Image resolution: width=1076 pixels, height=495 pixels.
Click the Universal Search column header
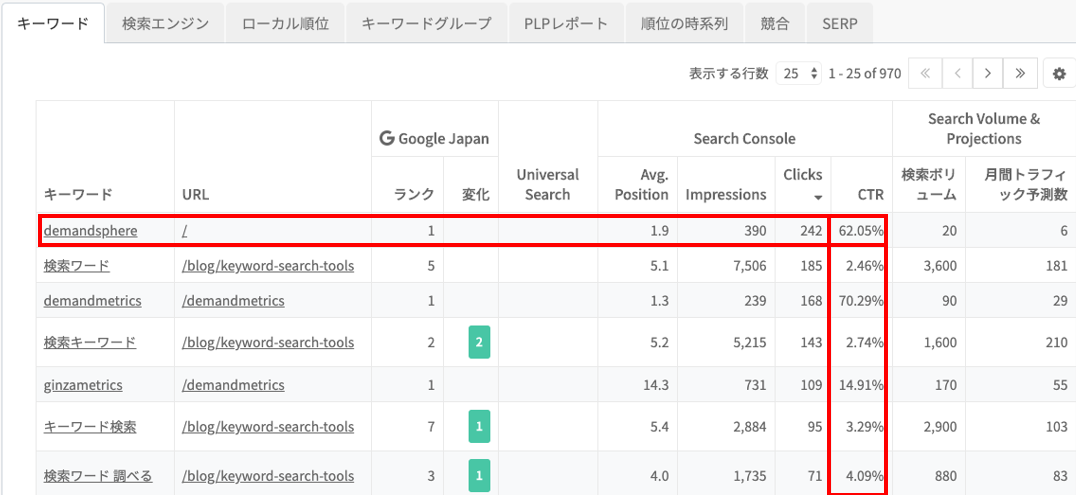coord(548,184)
